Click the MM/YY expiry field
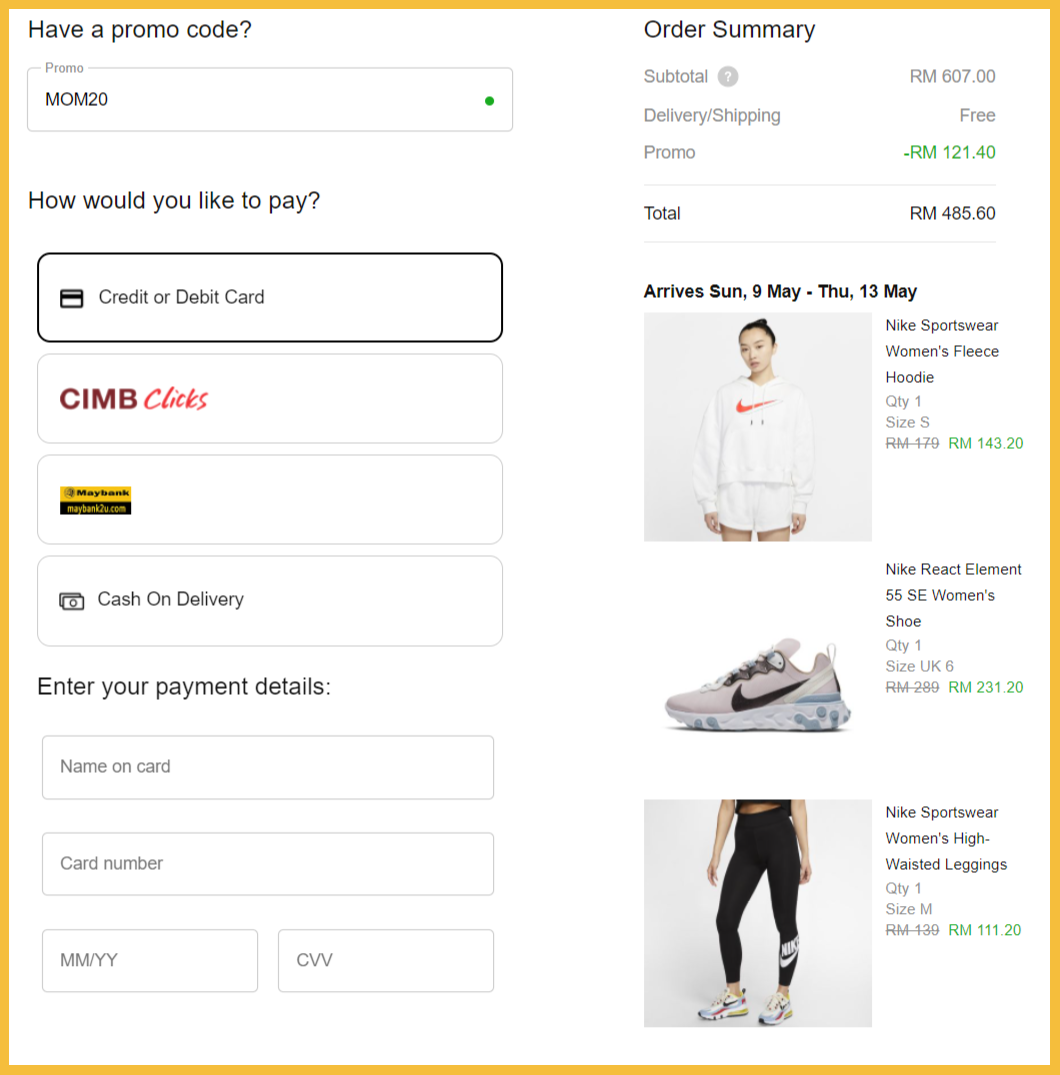 (150, 961)
